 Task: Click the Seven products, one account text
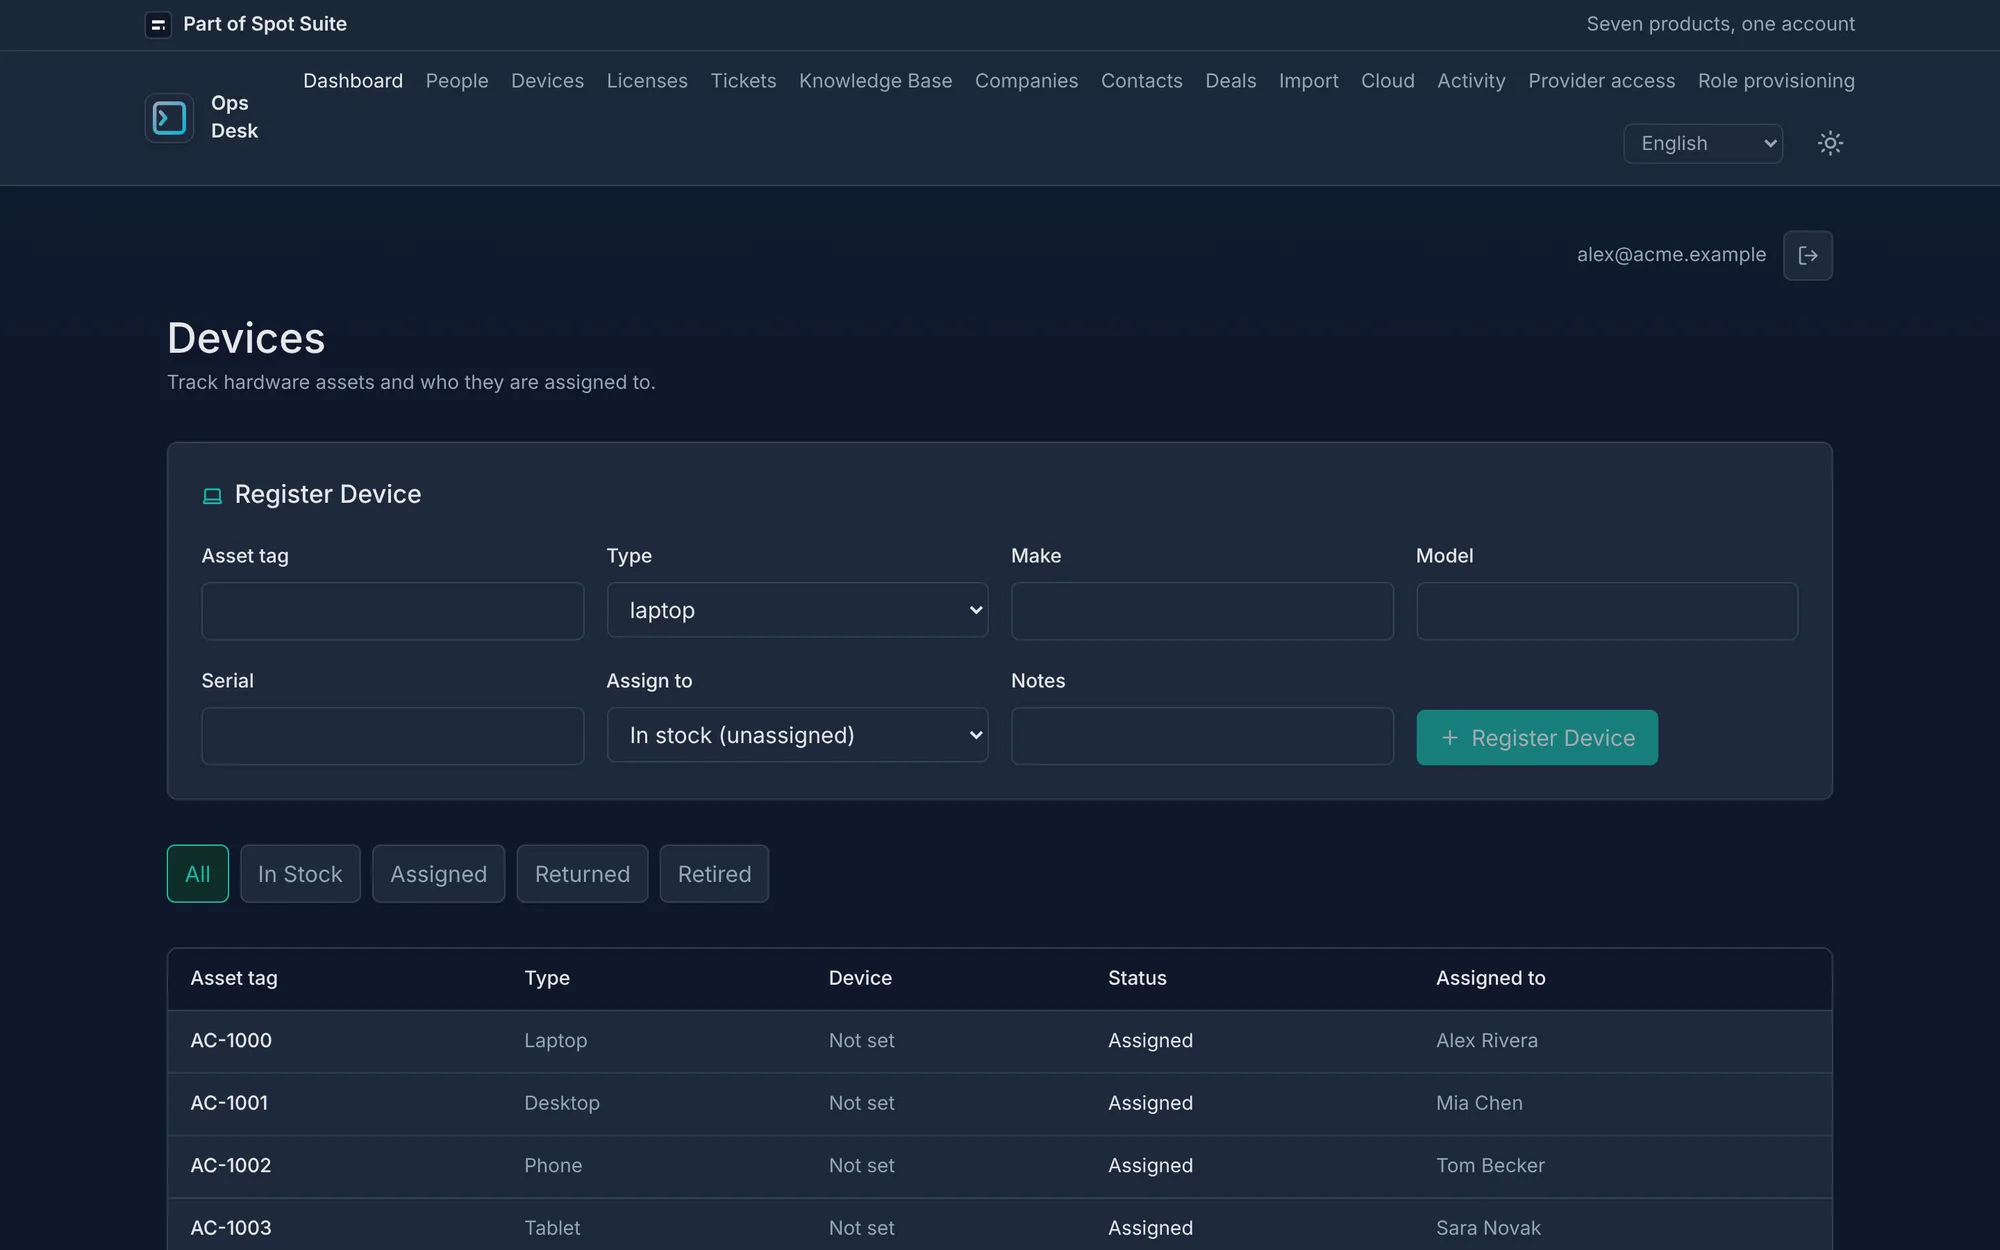[x=1720, y=24]
